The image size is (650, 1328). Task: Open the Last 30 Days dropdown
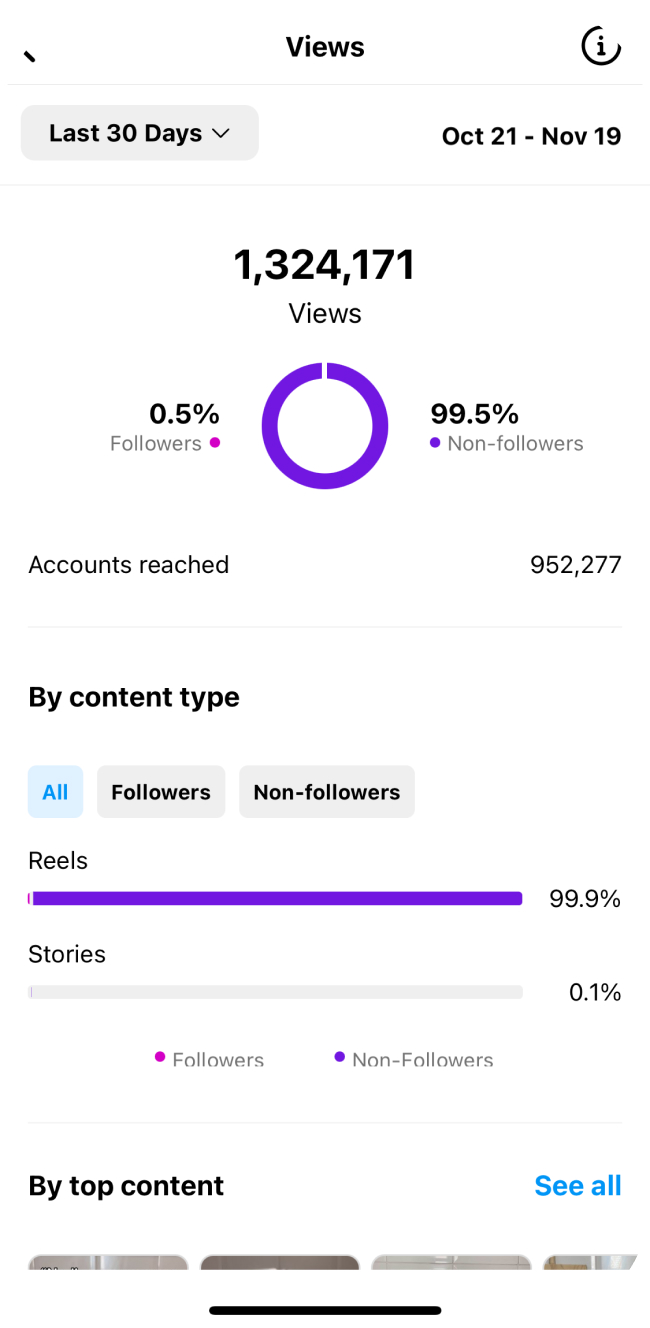(140, 133)
